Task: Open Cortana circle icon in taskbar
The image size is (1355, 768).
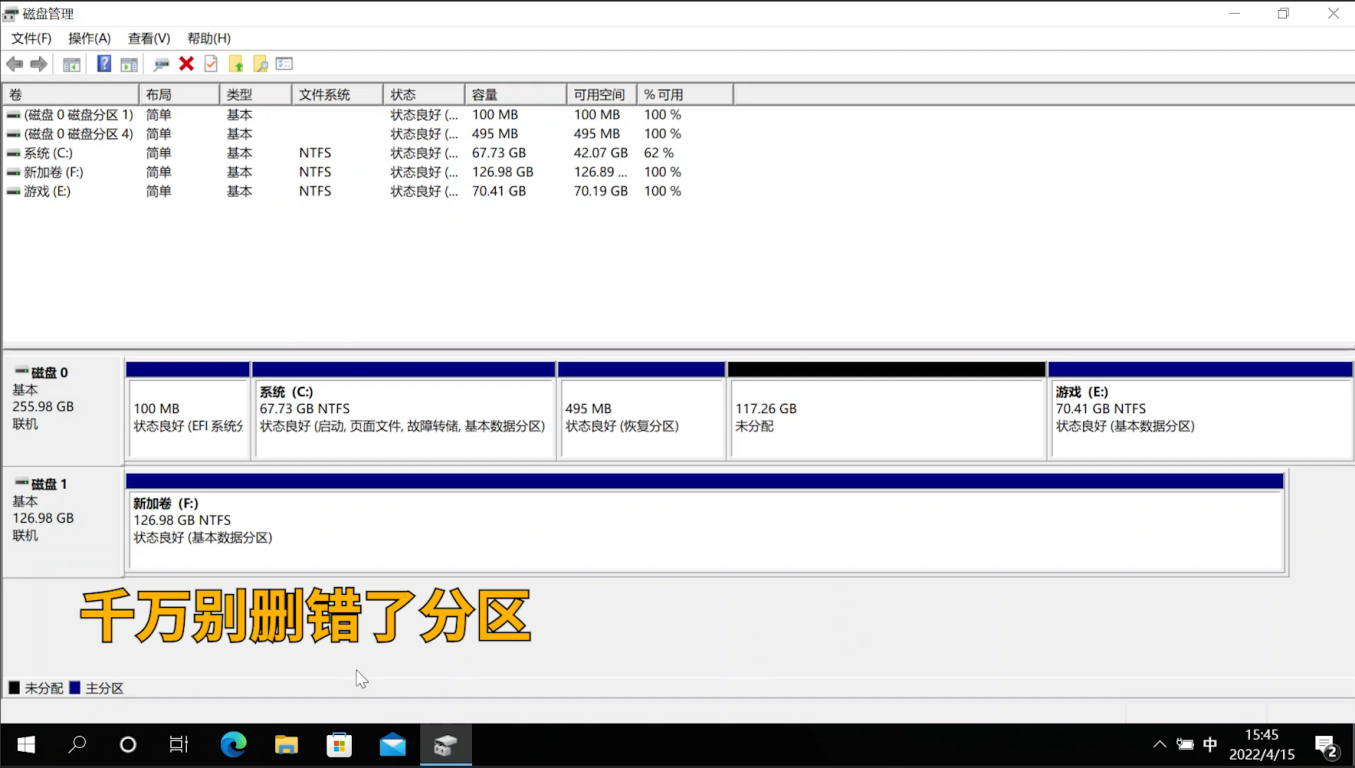Action: pyautogui.click(x=128, y=745)
